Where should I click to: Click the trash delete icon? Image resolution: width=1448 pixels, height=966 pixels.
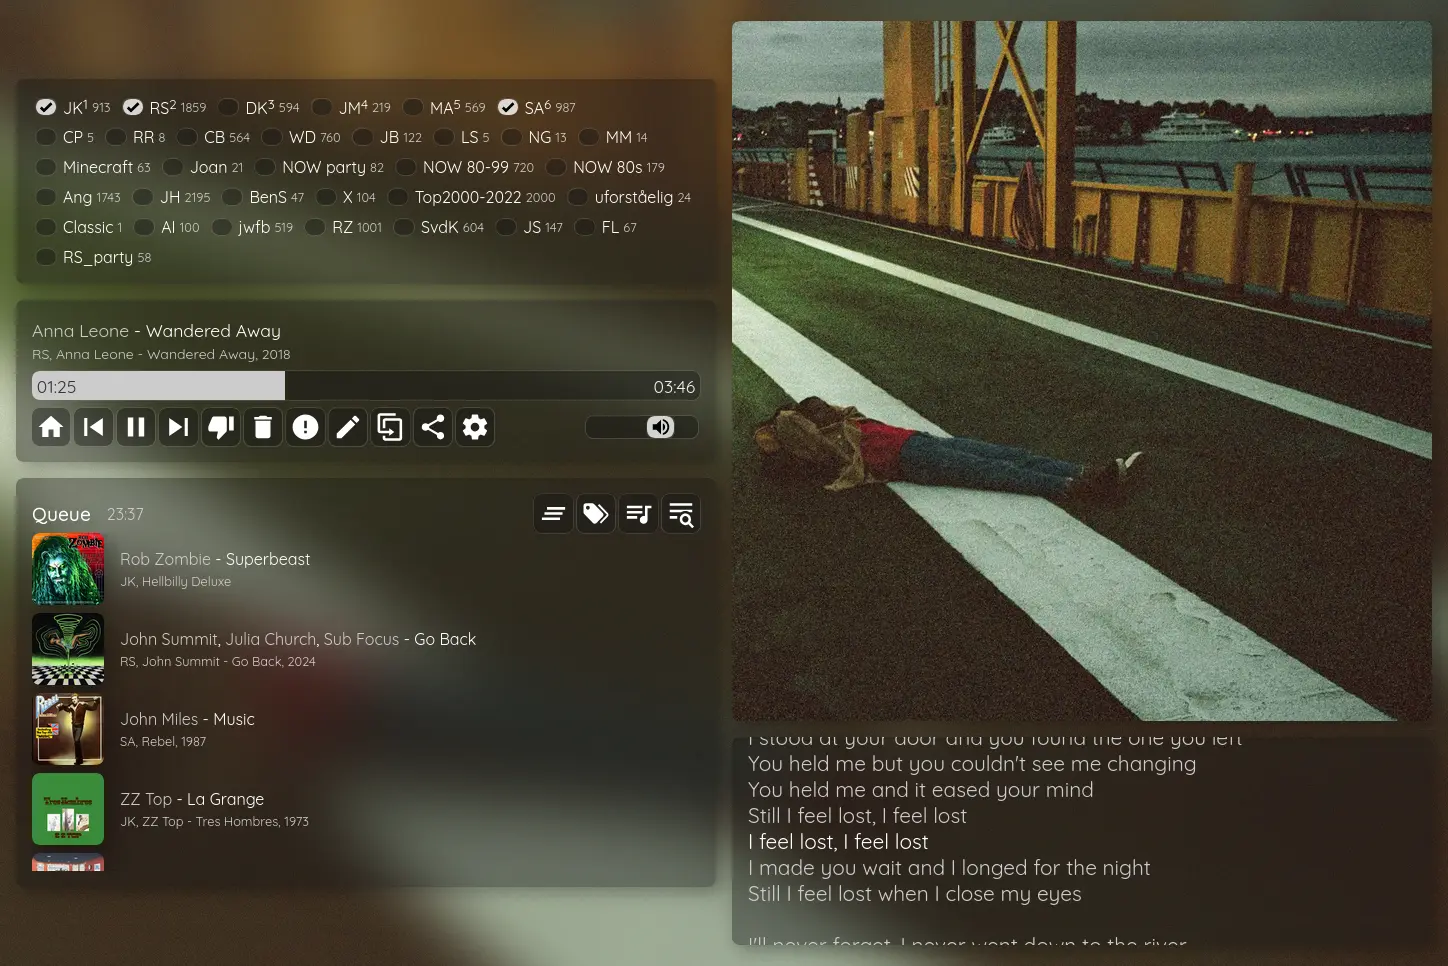point(263,428)
